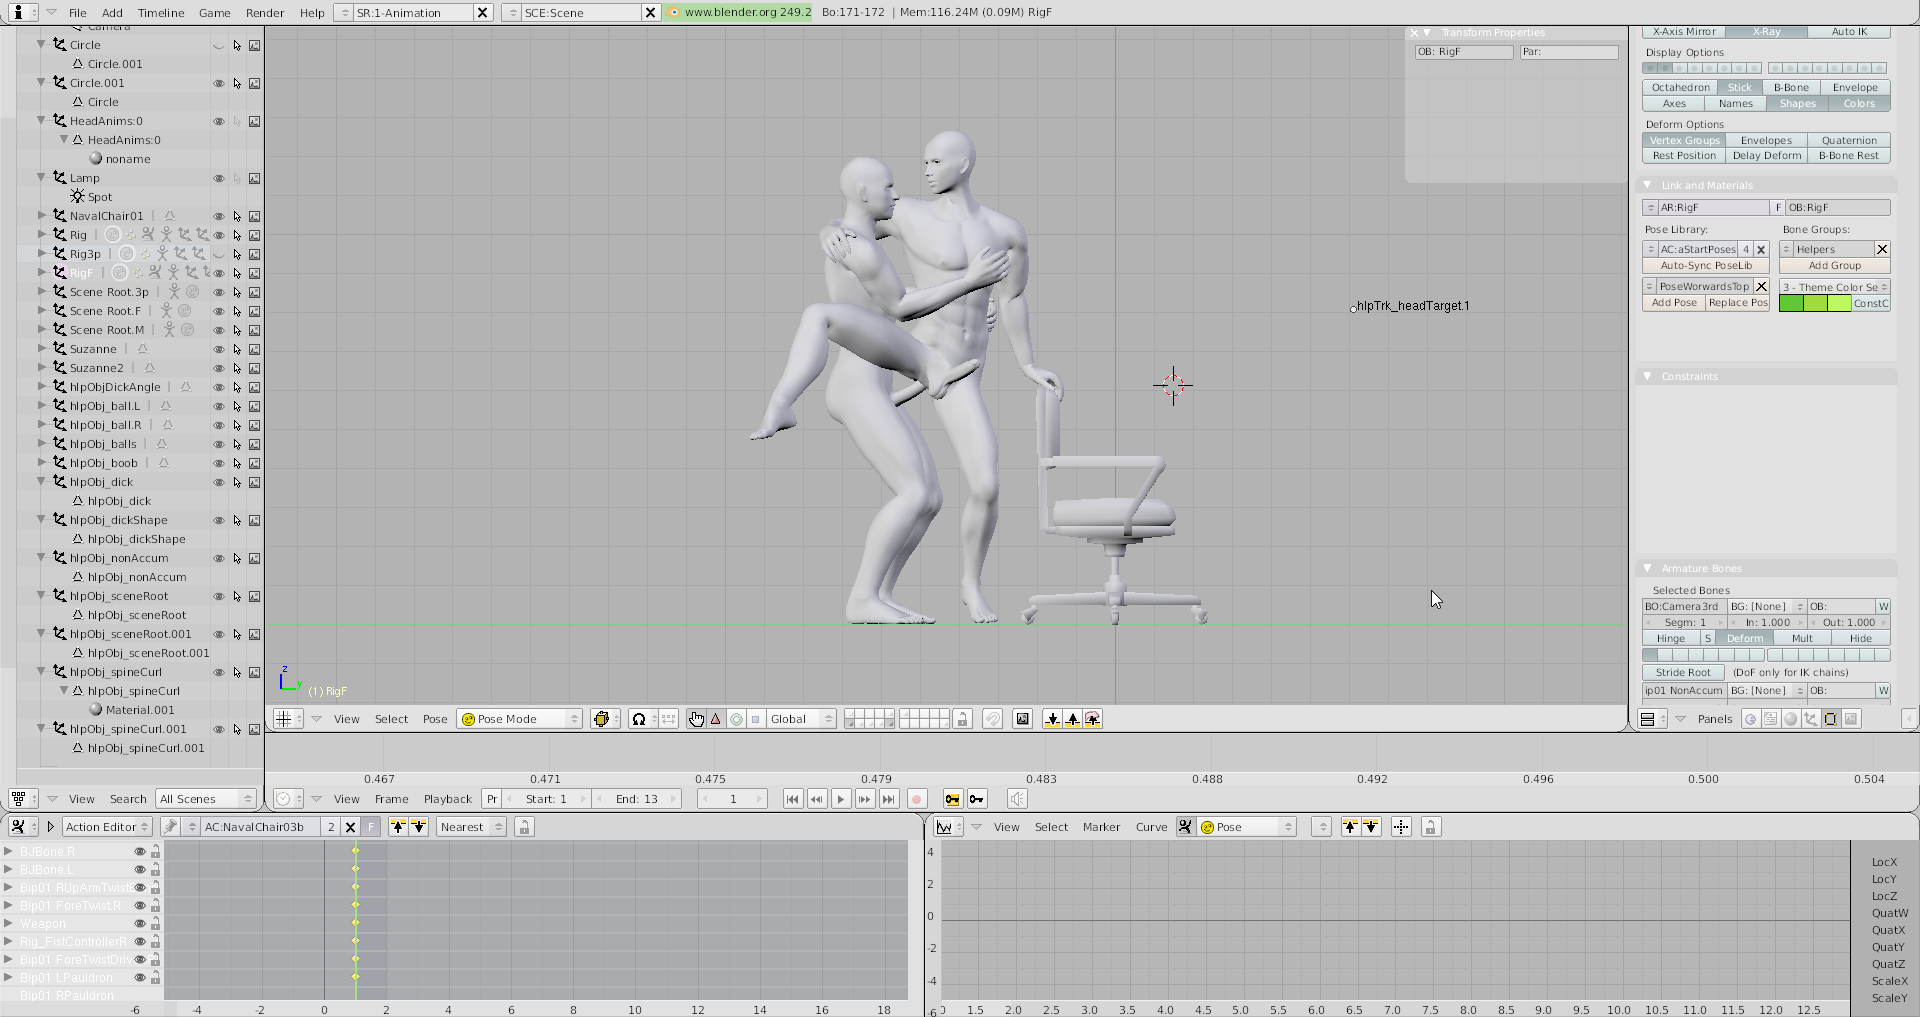Toggle renderability icon for HeadAnims:0
Viewport: 1920px width, 1017px height.
(x=255, y=121)
